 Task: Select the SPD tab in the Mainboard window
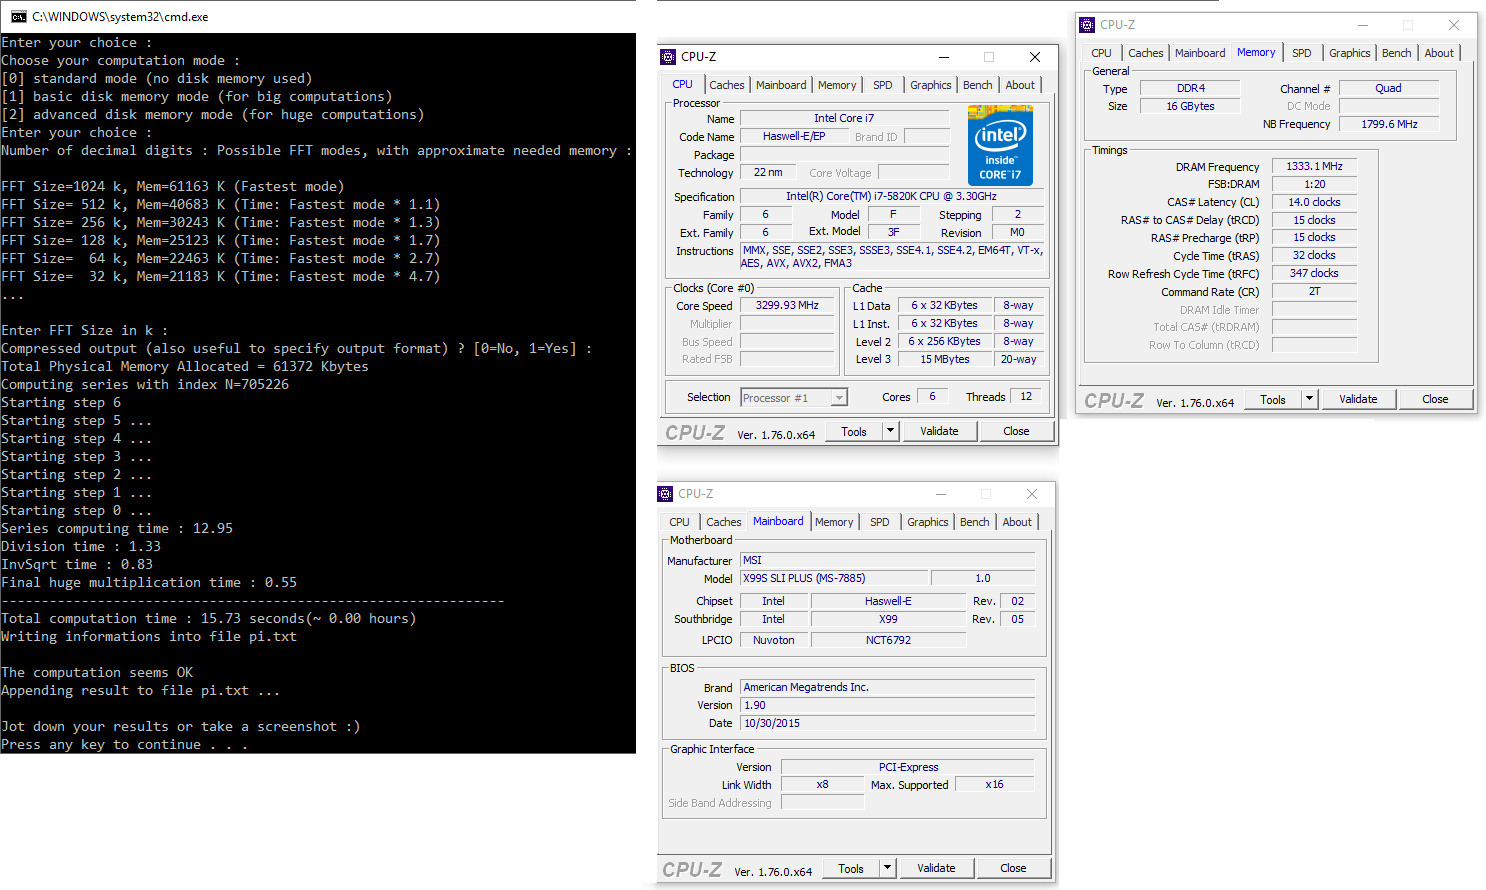(879, 522)
